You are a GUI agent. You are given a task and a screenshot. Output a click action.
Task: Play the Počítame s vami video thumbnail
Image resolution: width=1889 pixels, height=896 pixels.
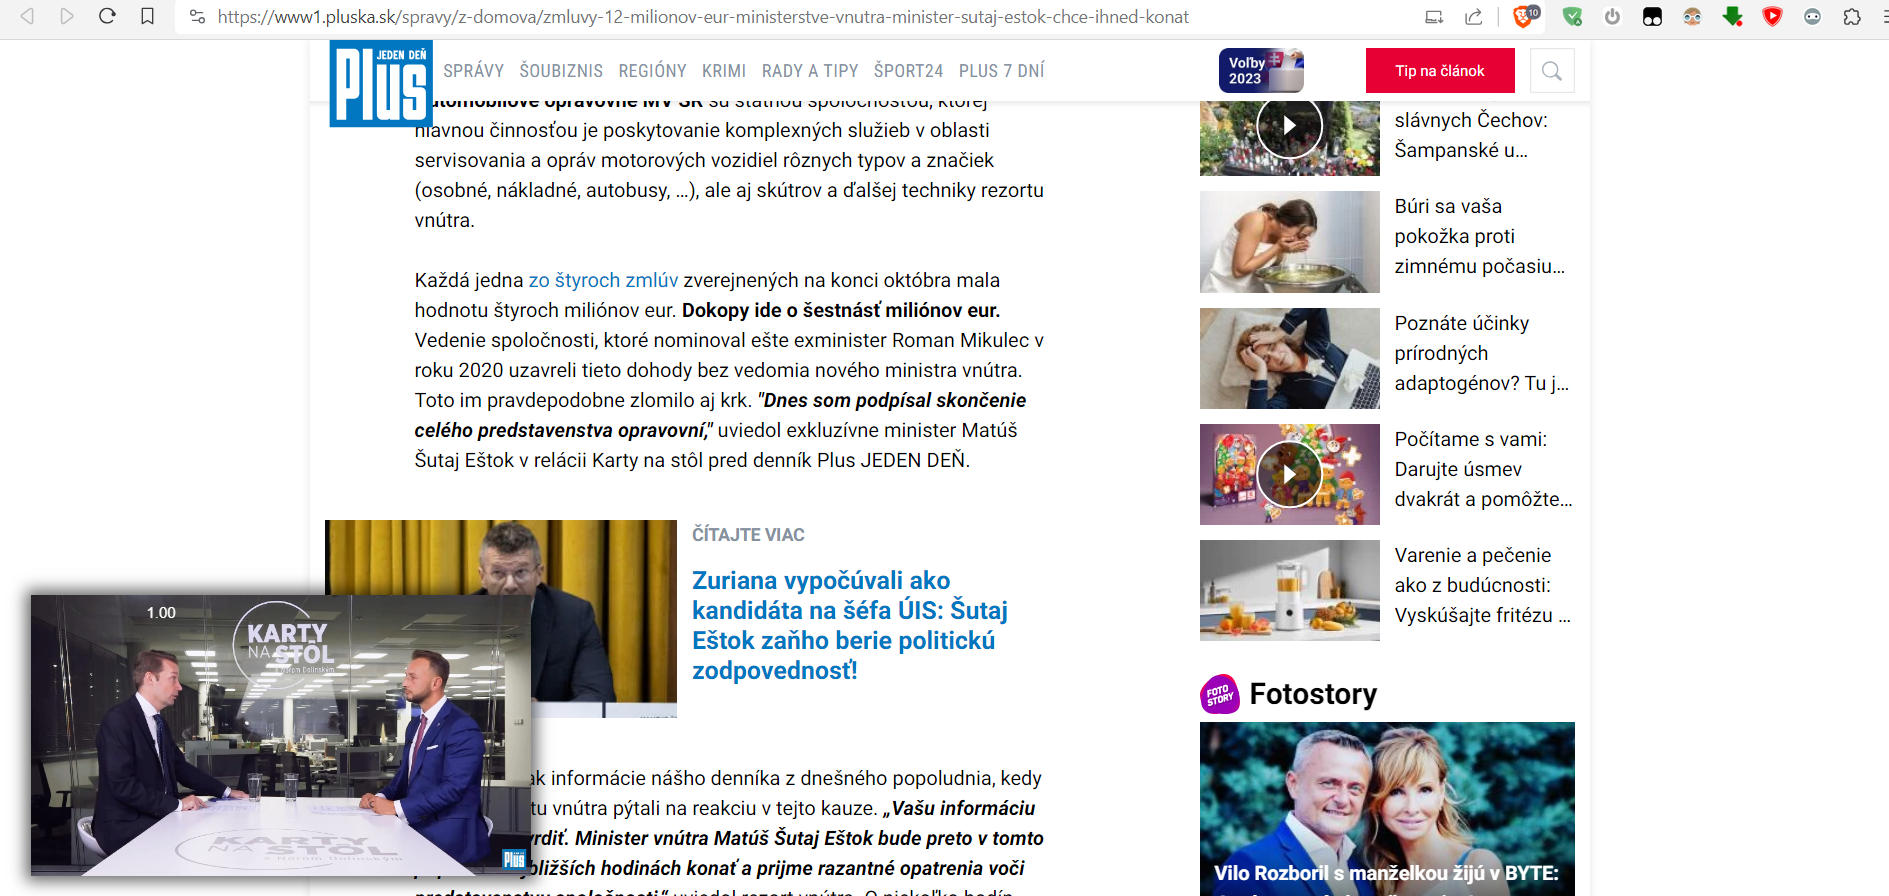point(1290,474)
